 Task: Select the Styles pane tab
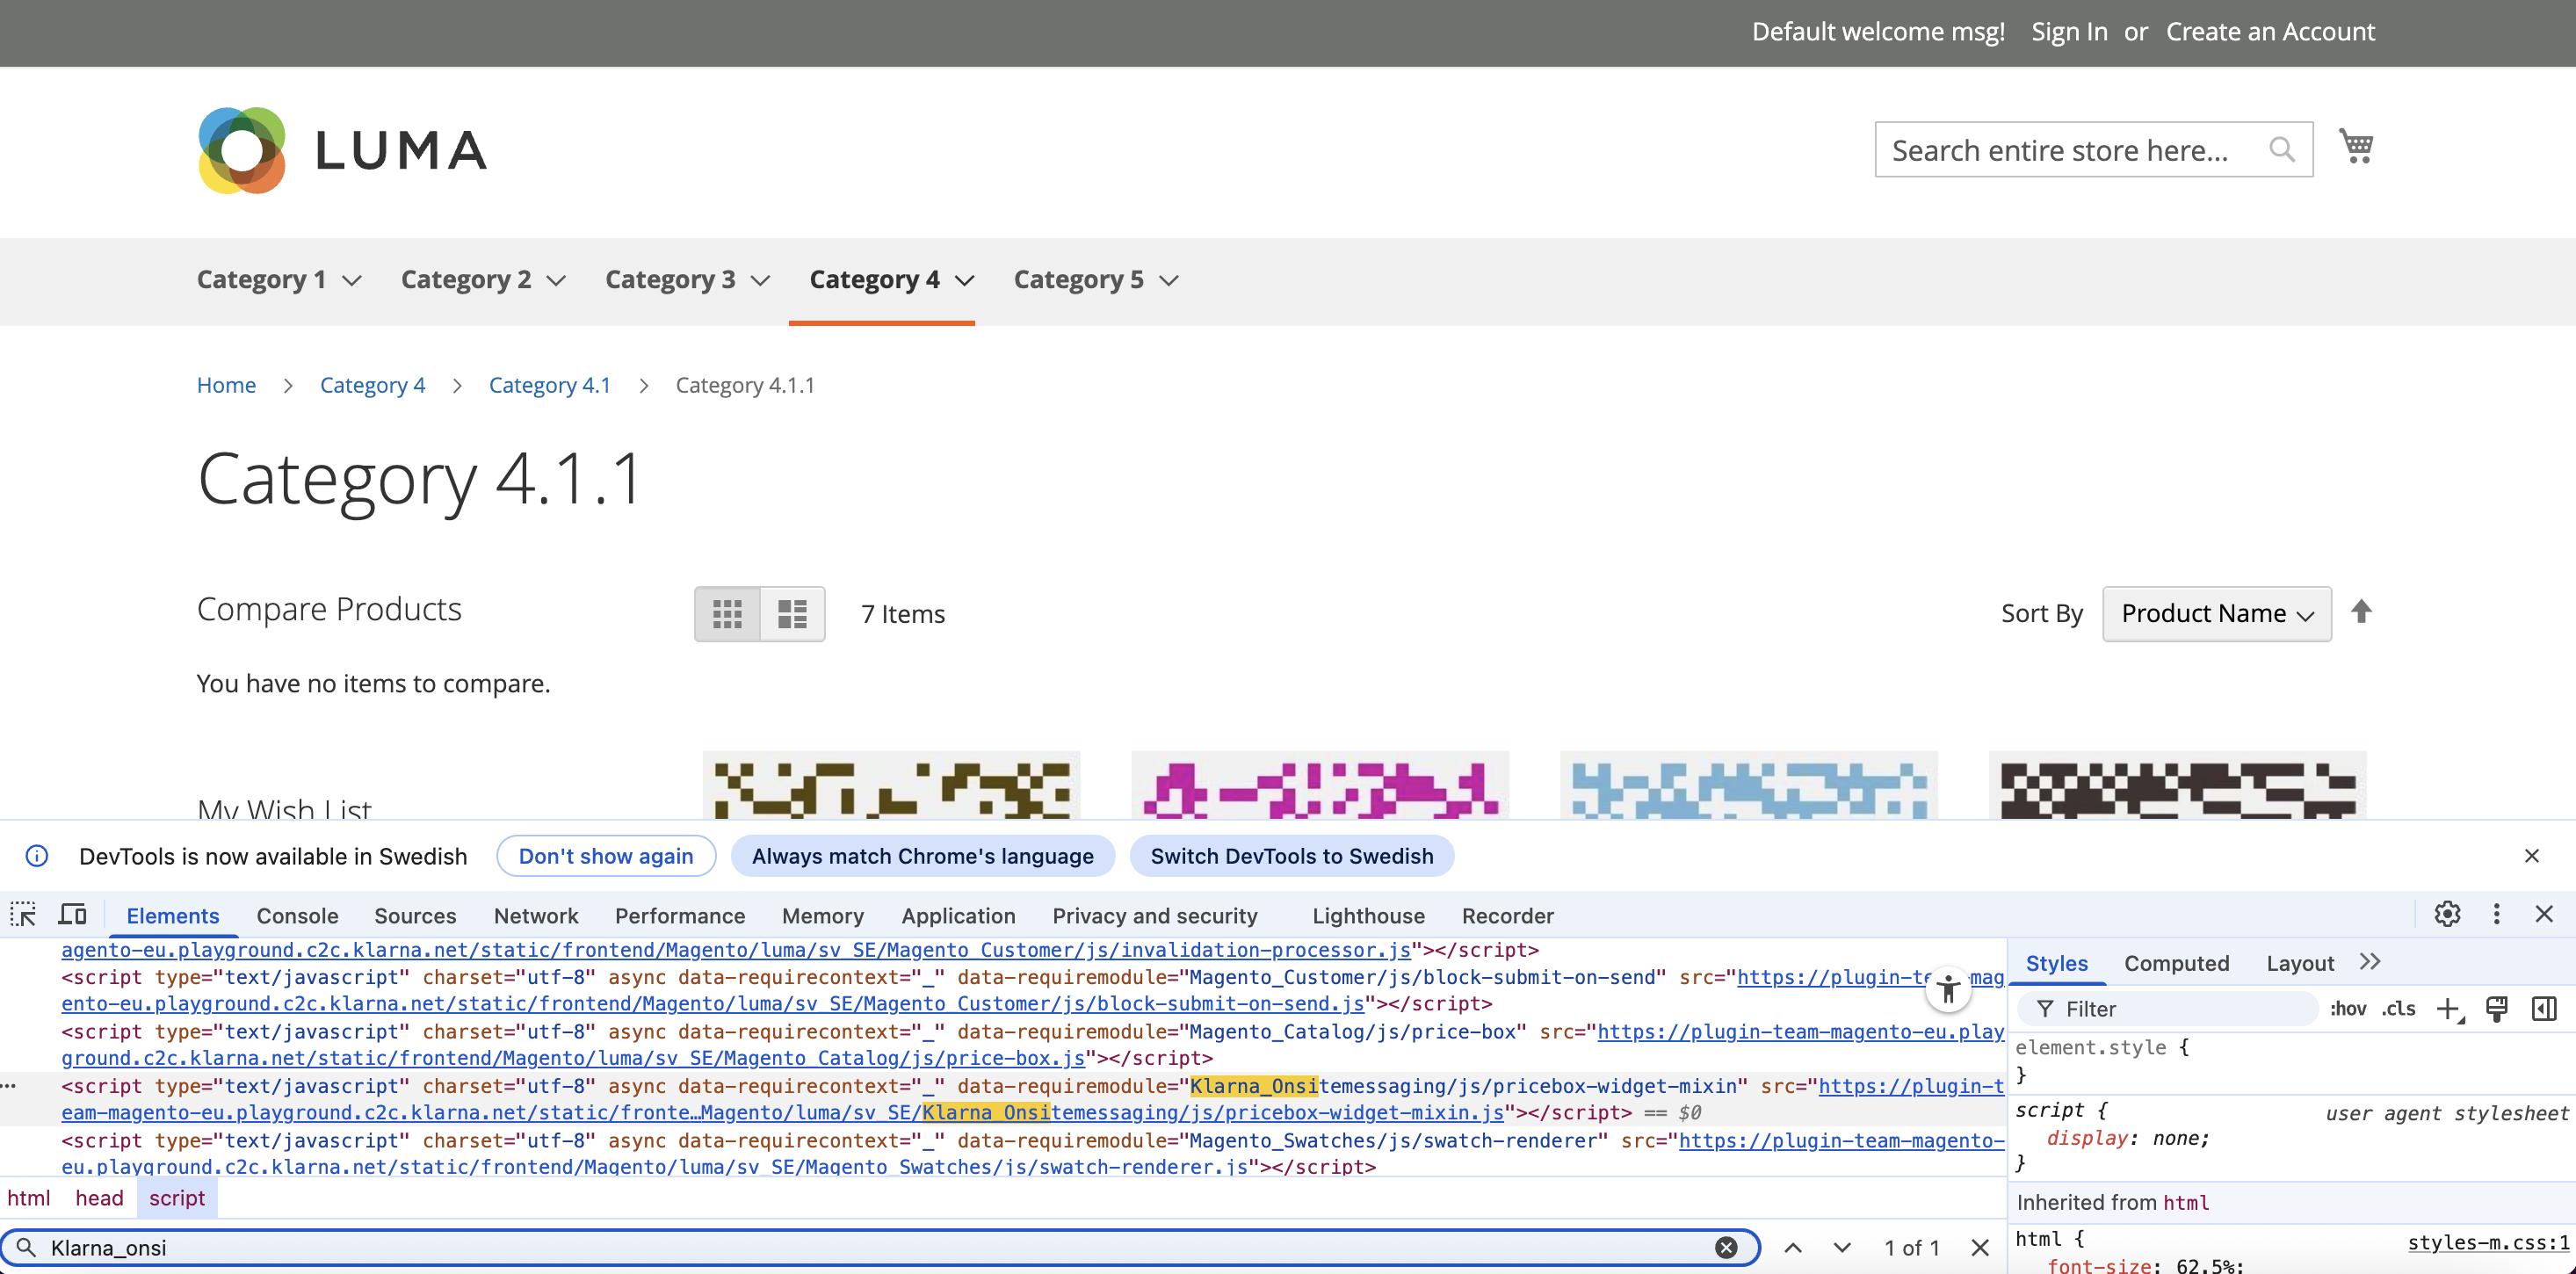click(x=2056, y=963)
